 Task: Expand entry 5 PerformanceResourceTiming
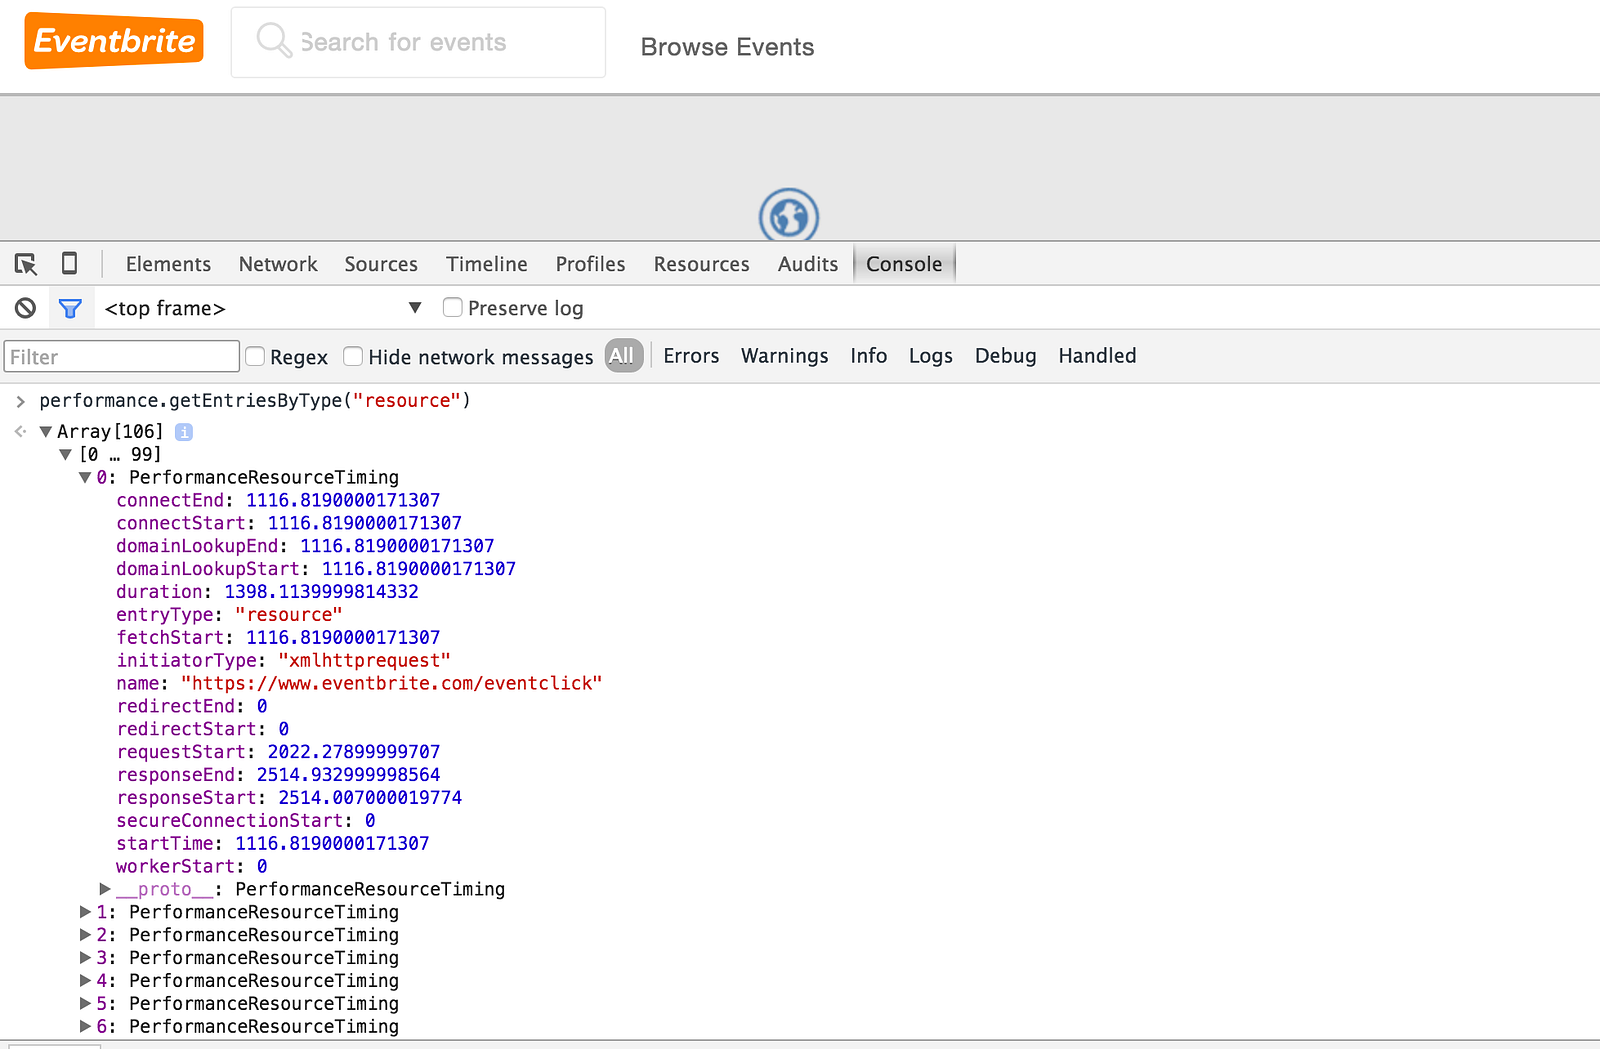point(86,1003)
